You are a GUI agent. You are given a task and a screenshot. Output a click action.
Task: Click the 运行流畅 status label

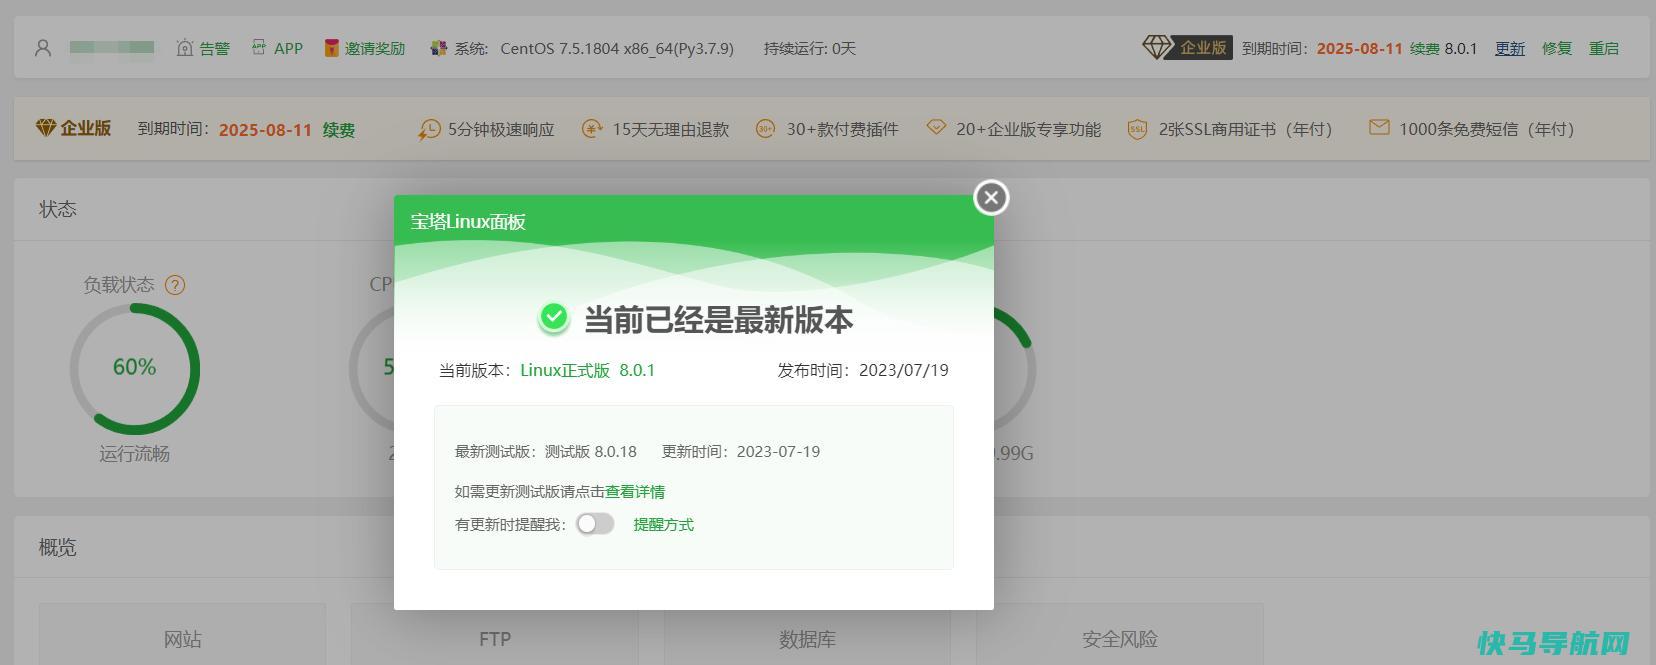[x=134, y=454]
